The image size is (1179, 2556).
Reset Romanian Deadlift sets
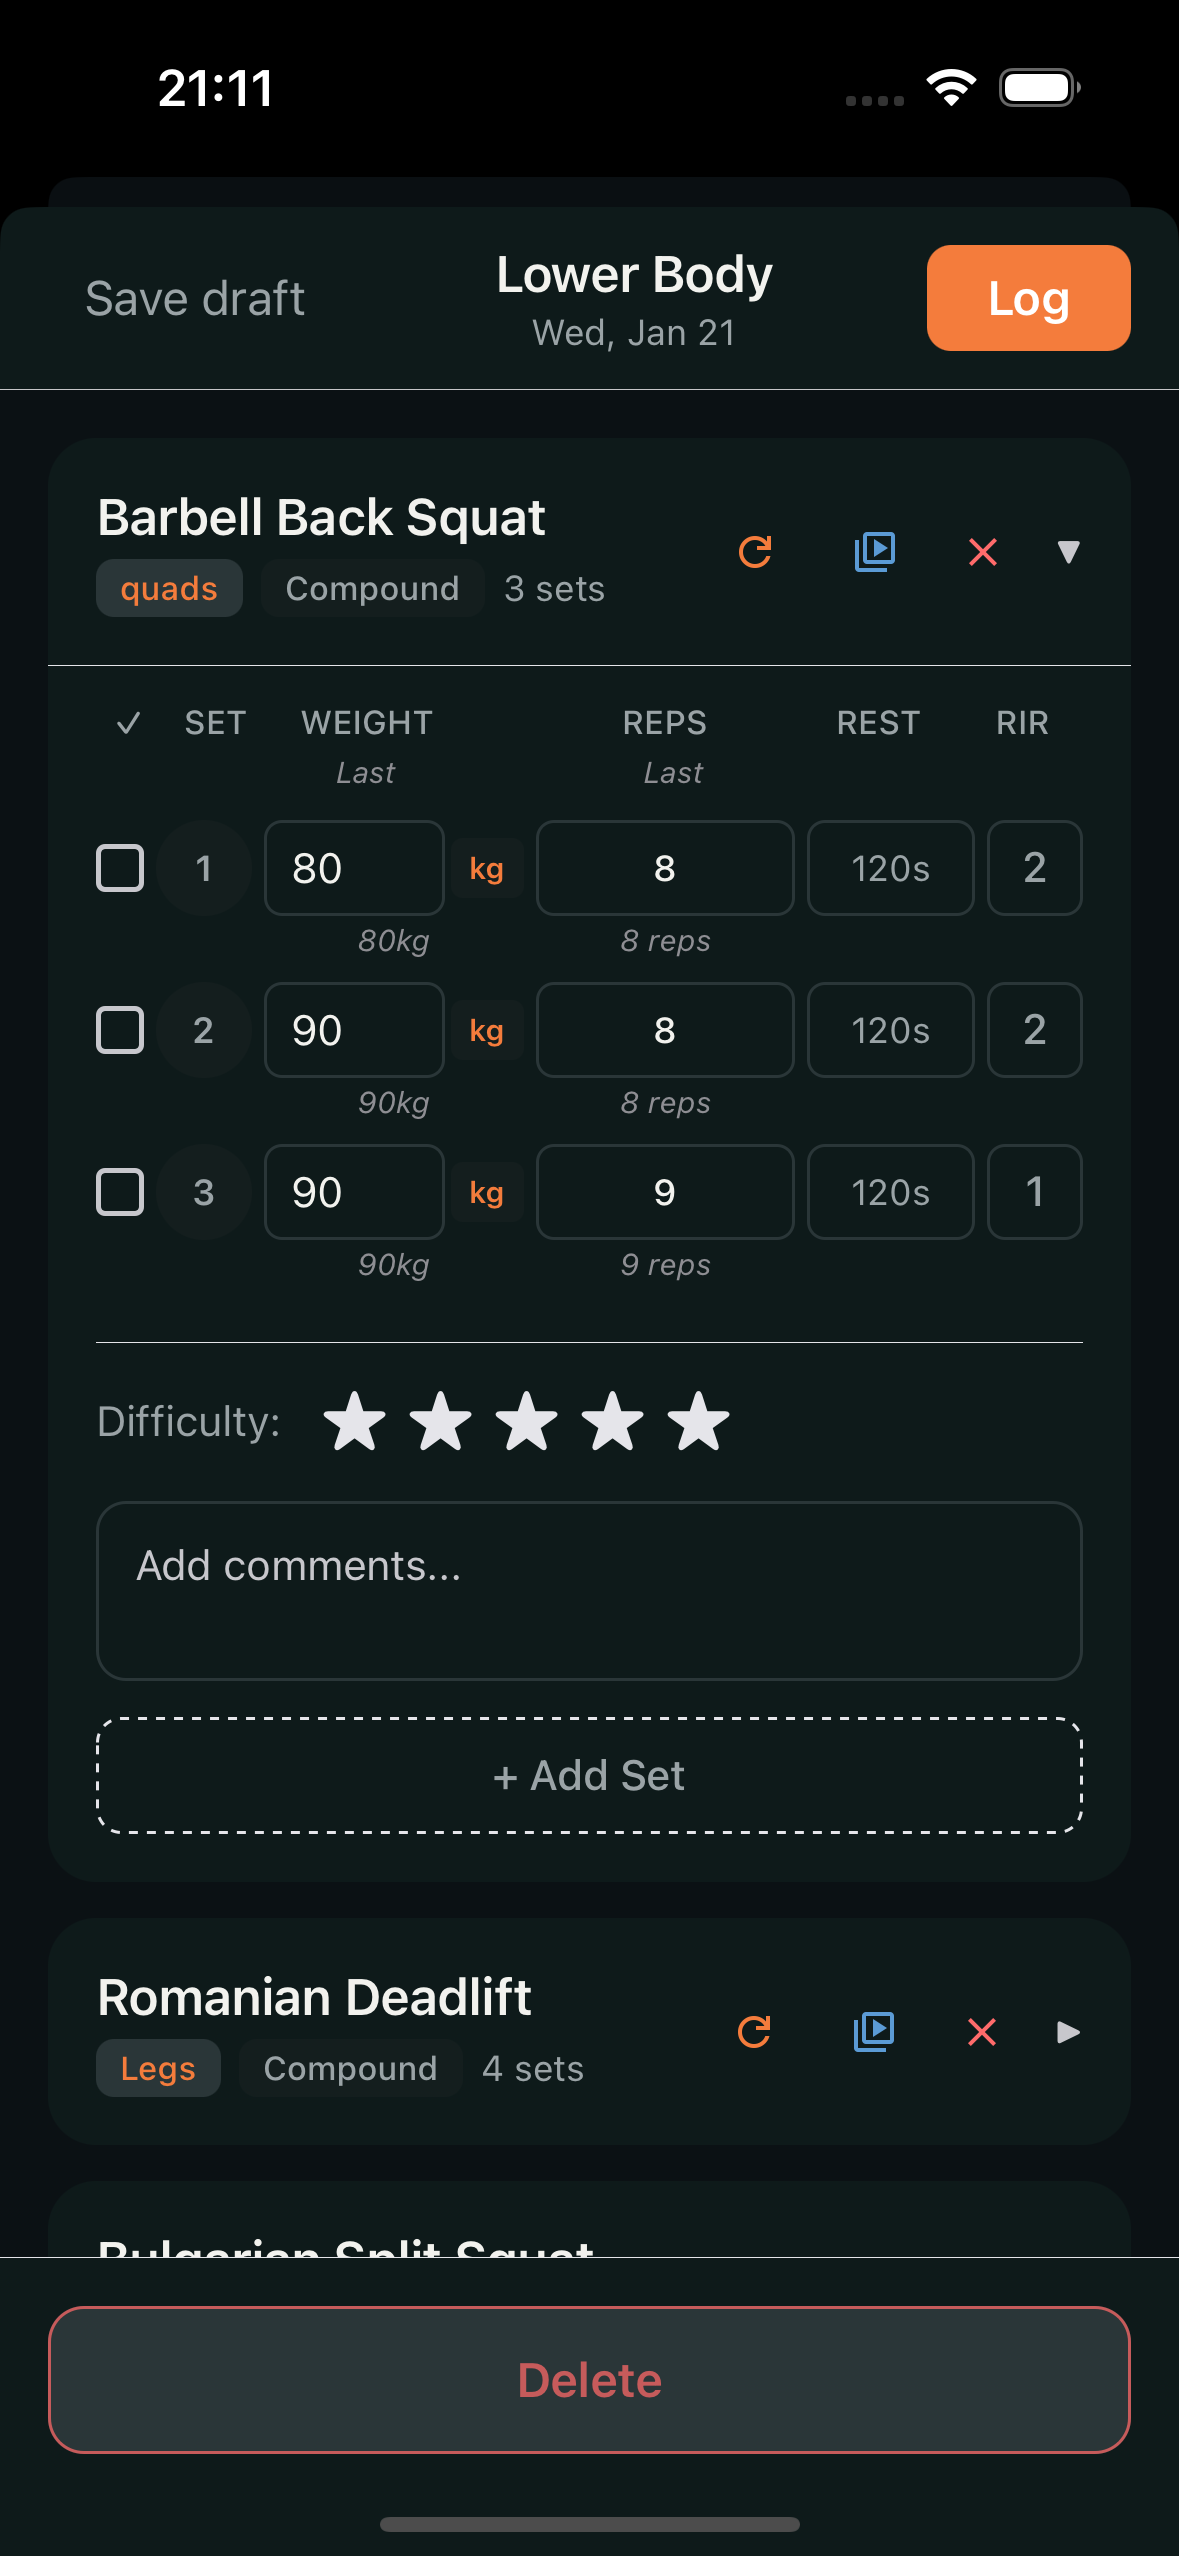coord(755,2031)
